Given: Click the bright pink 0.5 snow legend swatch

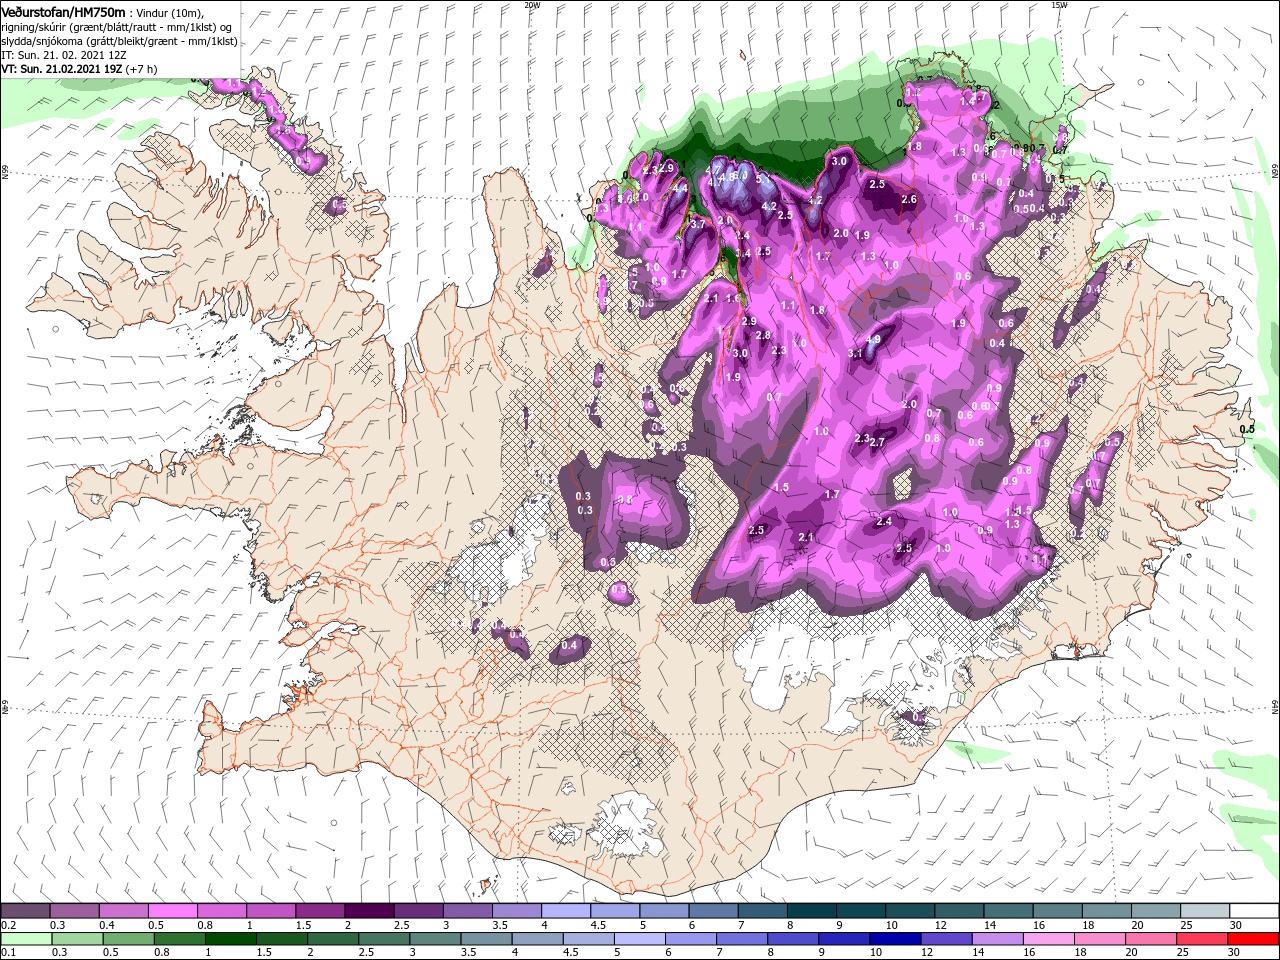Looking at the screenshot, I should pyautogui.click(x=172, y=911).
